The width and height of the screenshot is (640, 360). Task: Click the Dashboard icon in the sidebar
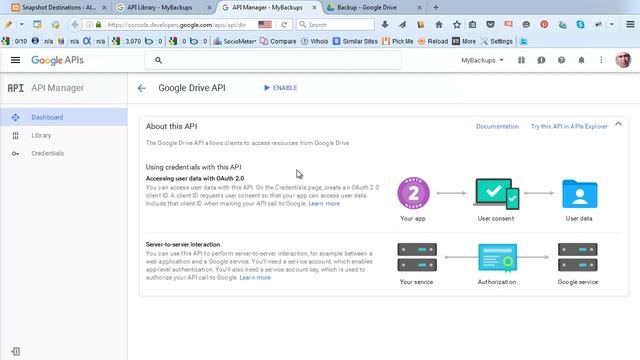(16, 118)
